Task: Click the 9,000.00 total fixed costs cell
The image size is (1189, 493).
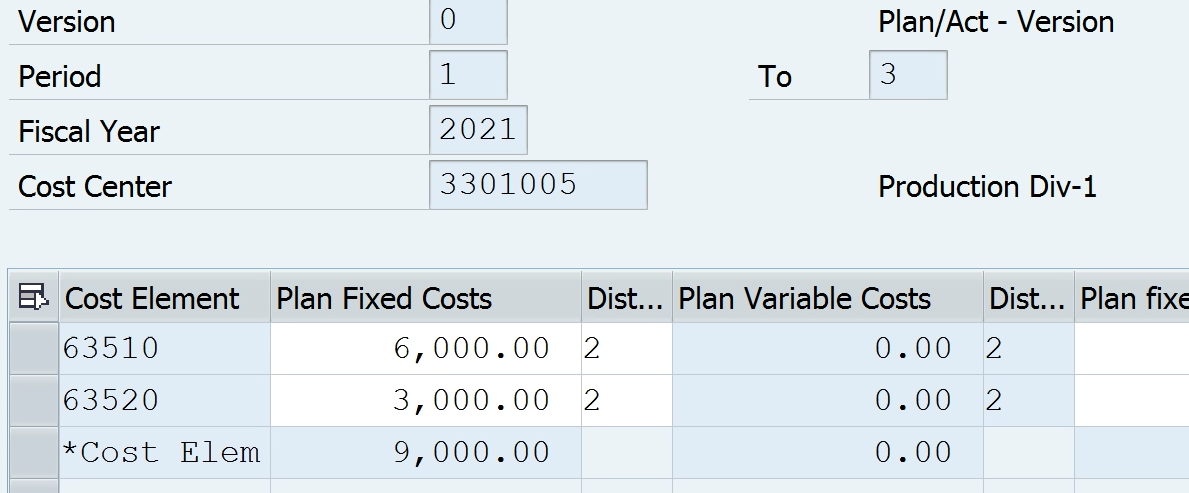Action: [x=425, y=452]
